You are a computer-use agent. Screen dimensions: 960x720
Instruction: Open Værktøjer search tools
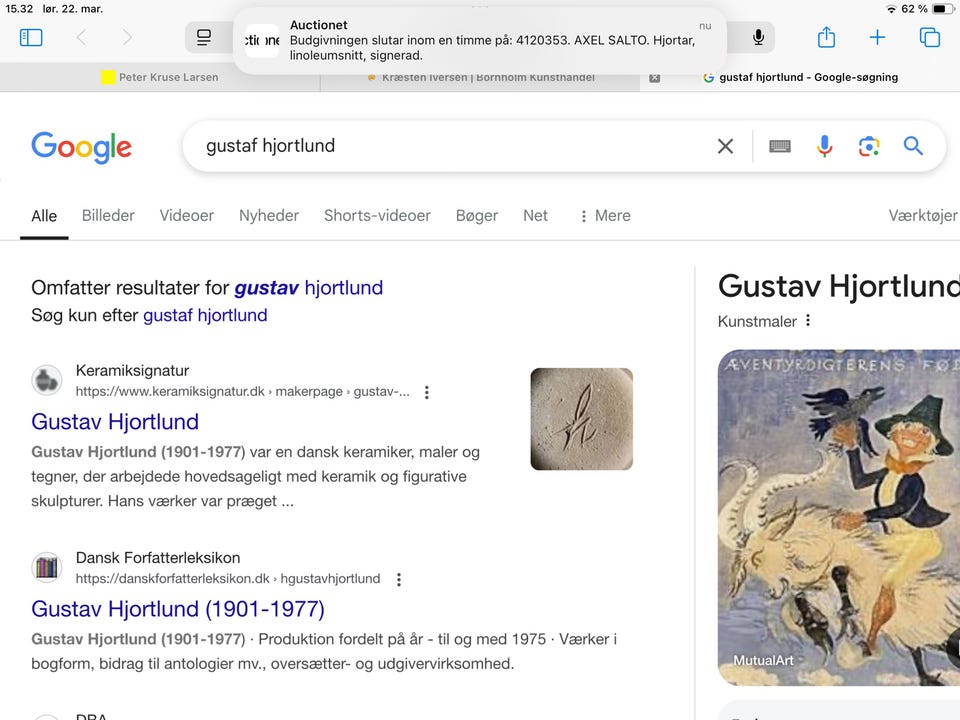click(x=922, y=215)
